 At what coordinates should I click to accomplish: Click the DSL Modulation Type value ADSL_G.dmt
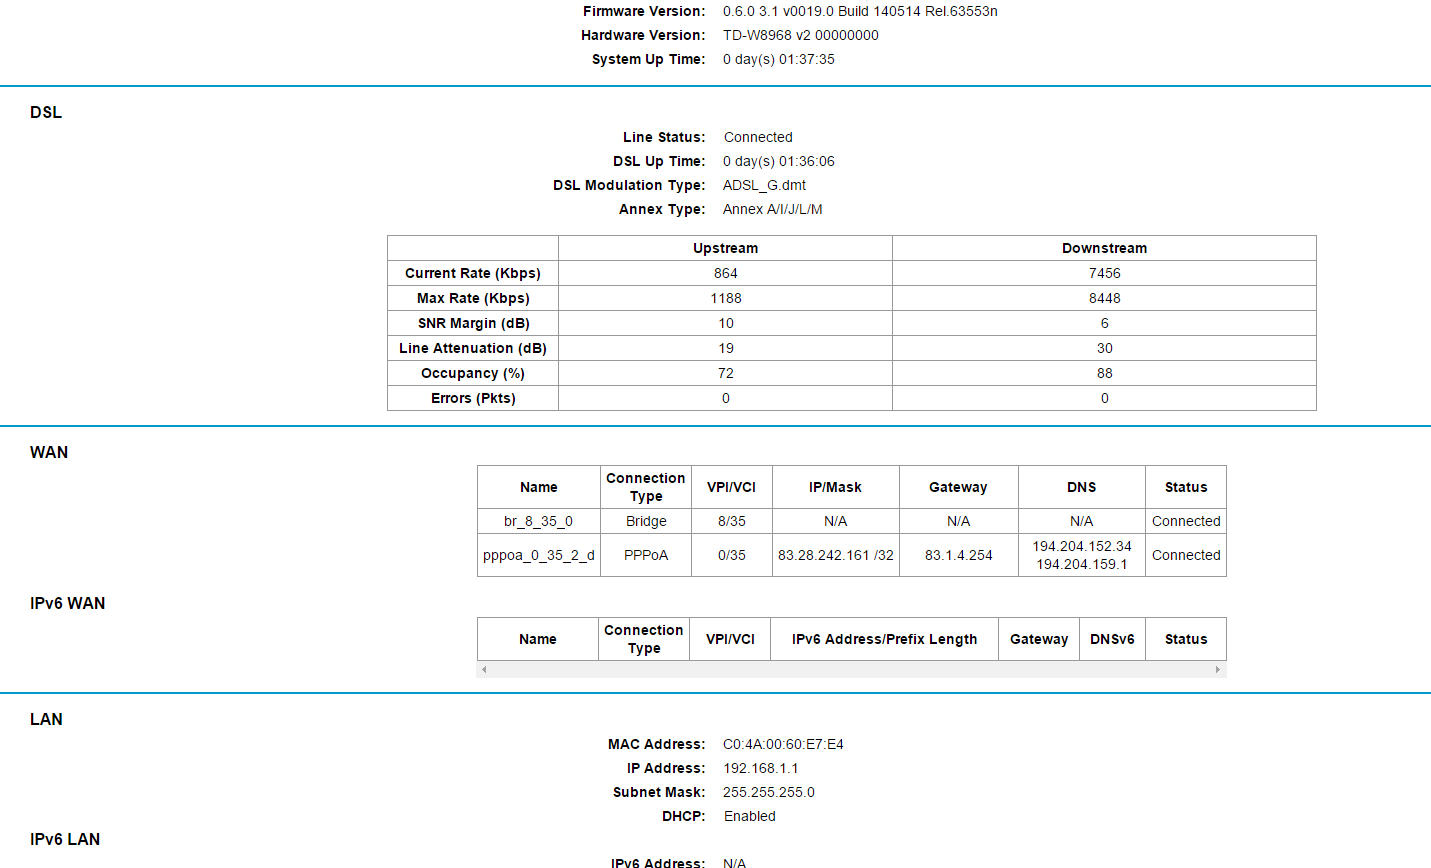764,185
